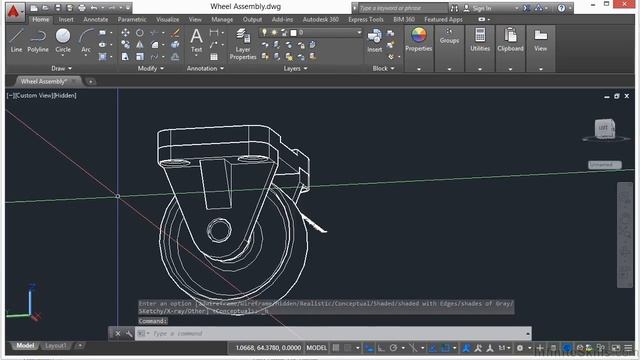Viewport: 640px width, 360px height.
Task: Open the Utilities calculator panel
Action: [480, 40]
